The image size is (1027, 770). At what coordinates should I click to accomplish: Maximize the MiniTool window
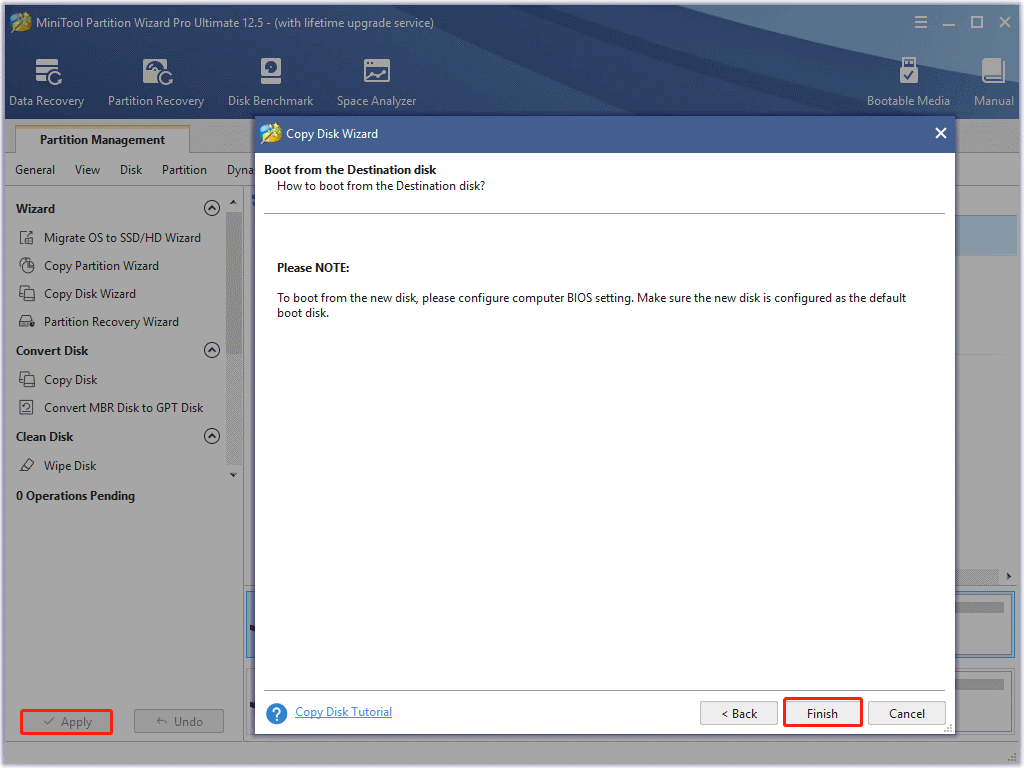coord(977,23)
